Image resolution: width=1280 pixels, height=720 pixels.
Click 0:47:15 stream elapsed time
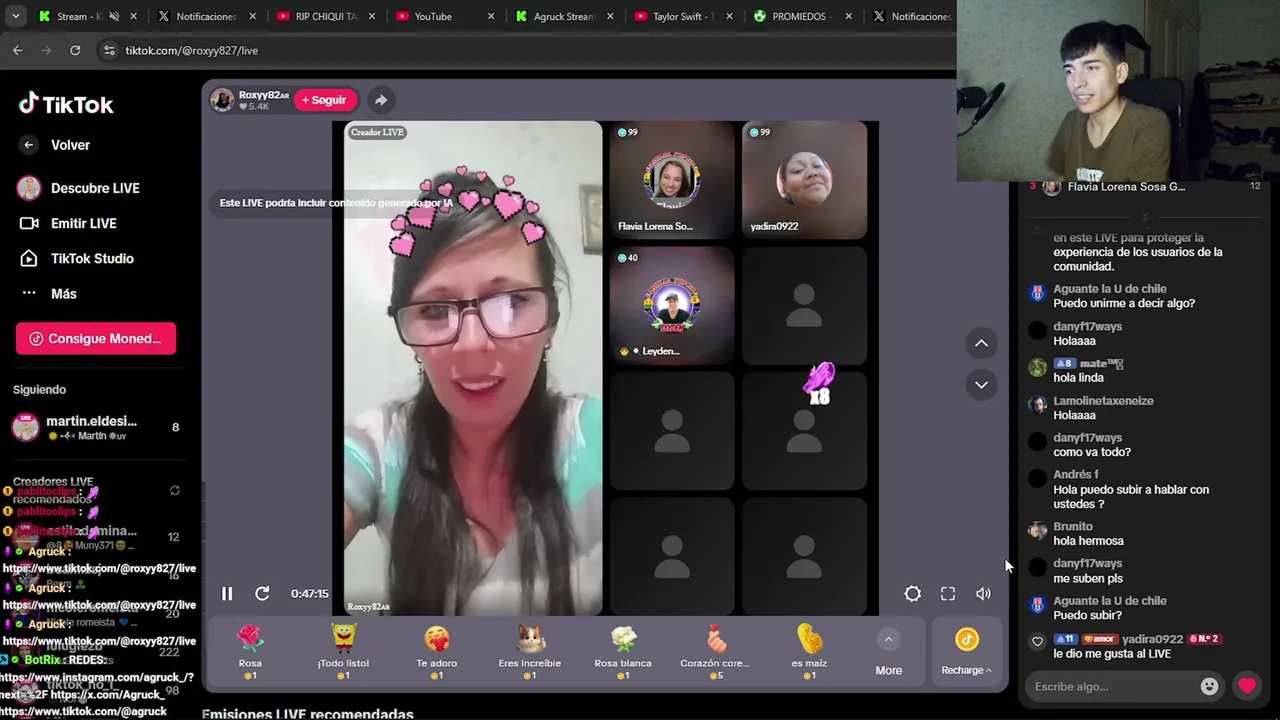310,594
